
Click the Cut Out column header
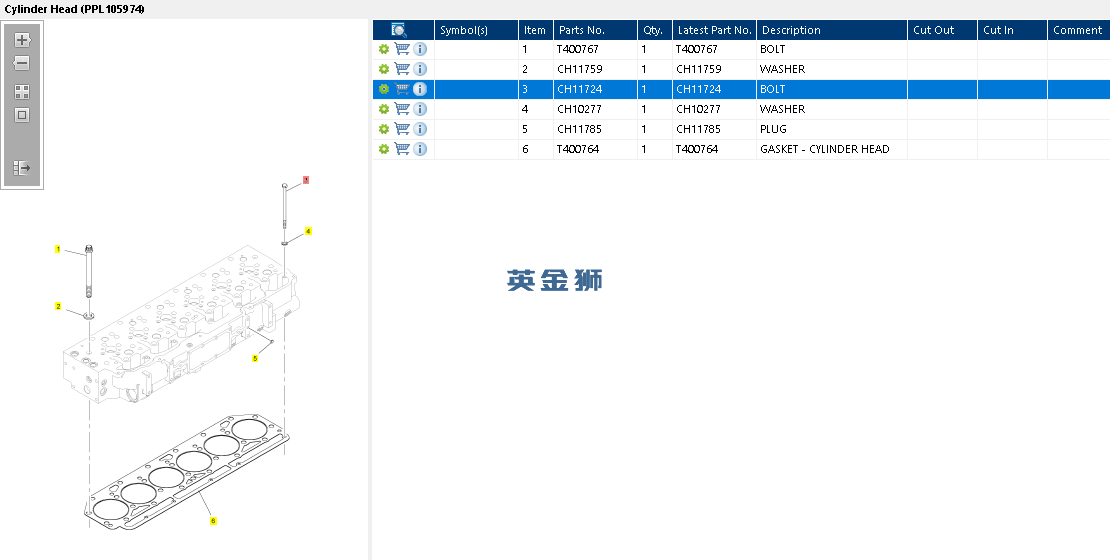pos(942,30)
